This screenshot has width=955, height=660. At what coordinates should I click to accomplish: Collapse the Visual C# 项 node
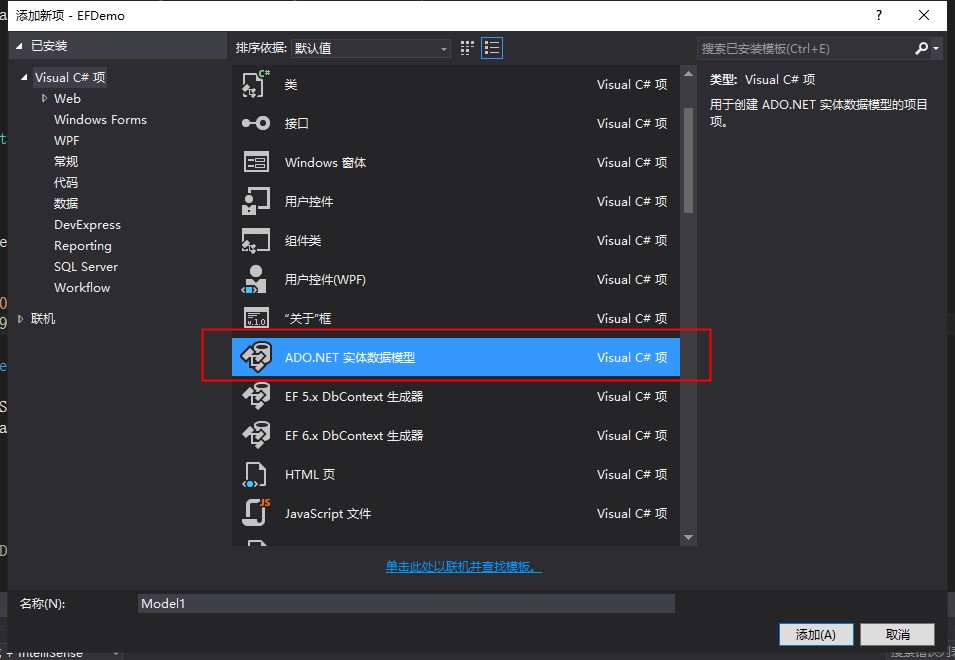tap(24, 77)
